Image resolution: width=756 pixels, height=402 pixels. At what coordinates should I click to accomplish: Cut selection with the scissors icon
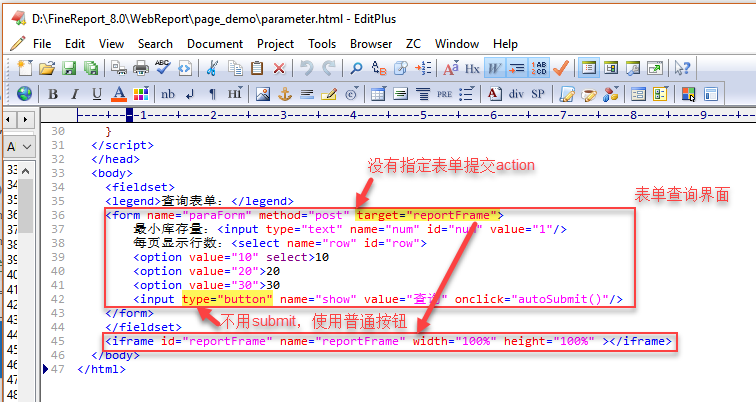[212, 68]
